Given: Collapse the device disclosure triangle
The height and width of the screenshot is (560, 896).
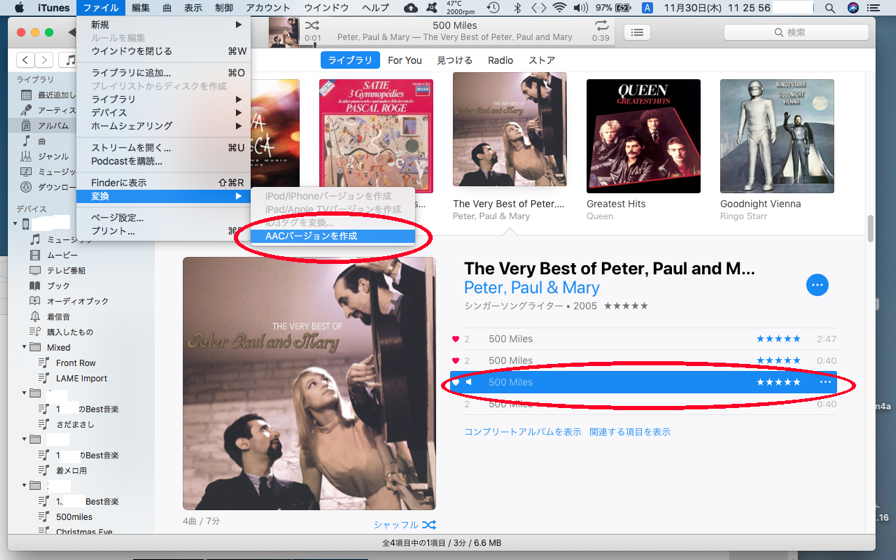Looking at the screenshot, I should [x=15, y=223].
